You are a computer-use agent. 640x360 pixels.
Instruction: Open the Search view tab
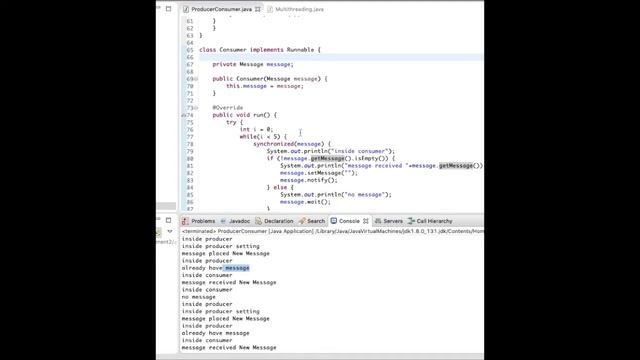tap(316, 221)
